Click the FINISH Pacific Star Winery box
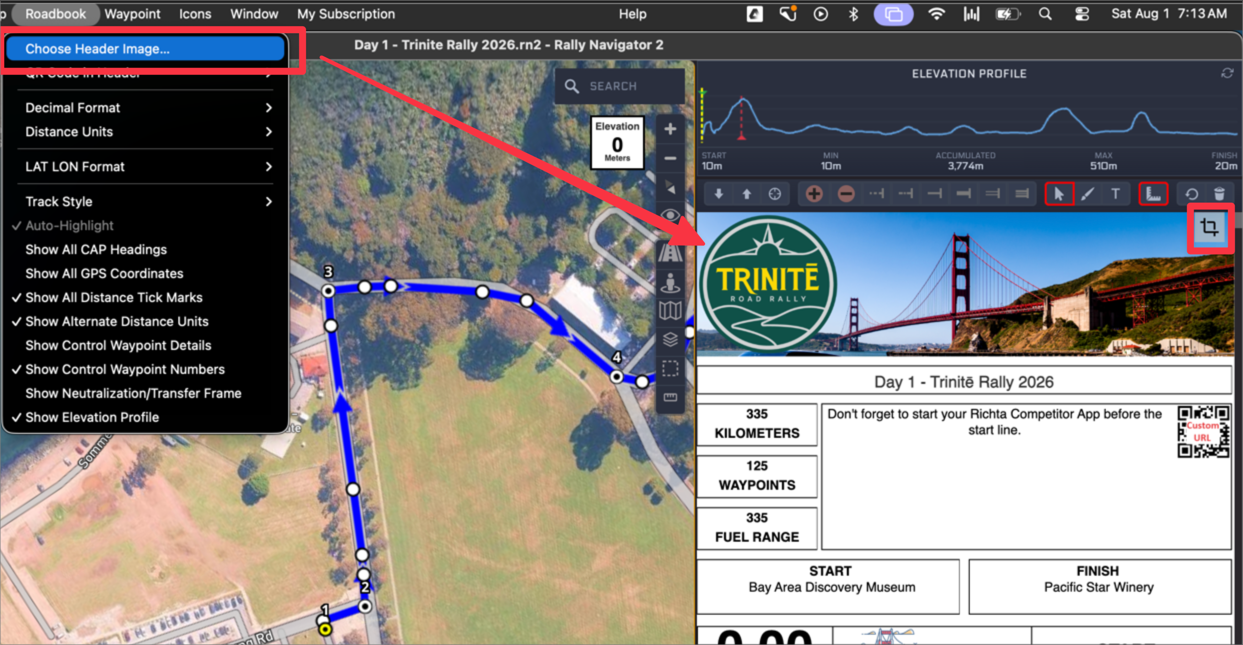Viewport: 1243px width, 645px height. click(x=1099, y=585)
